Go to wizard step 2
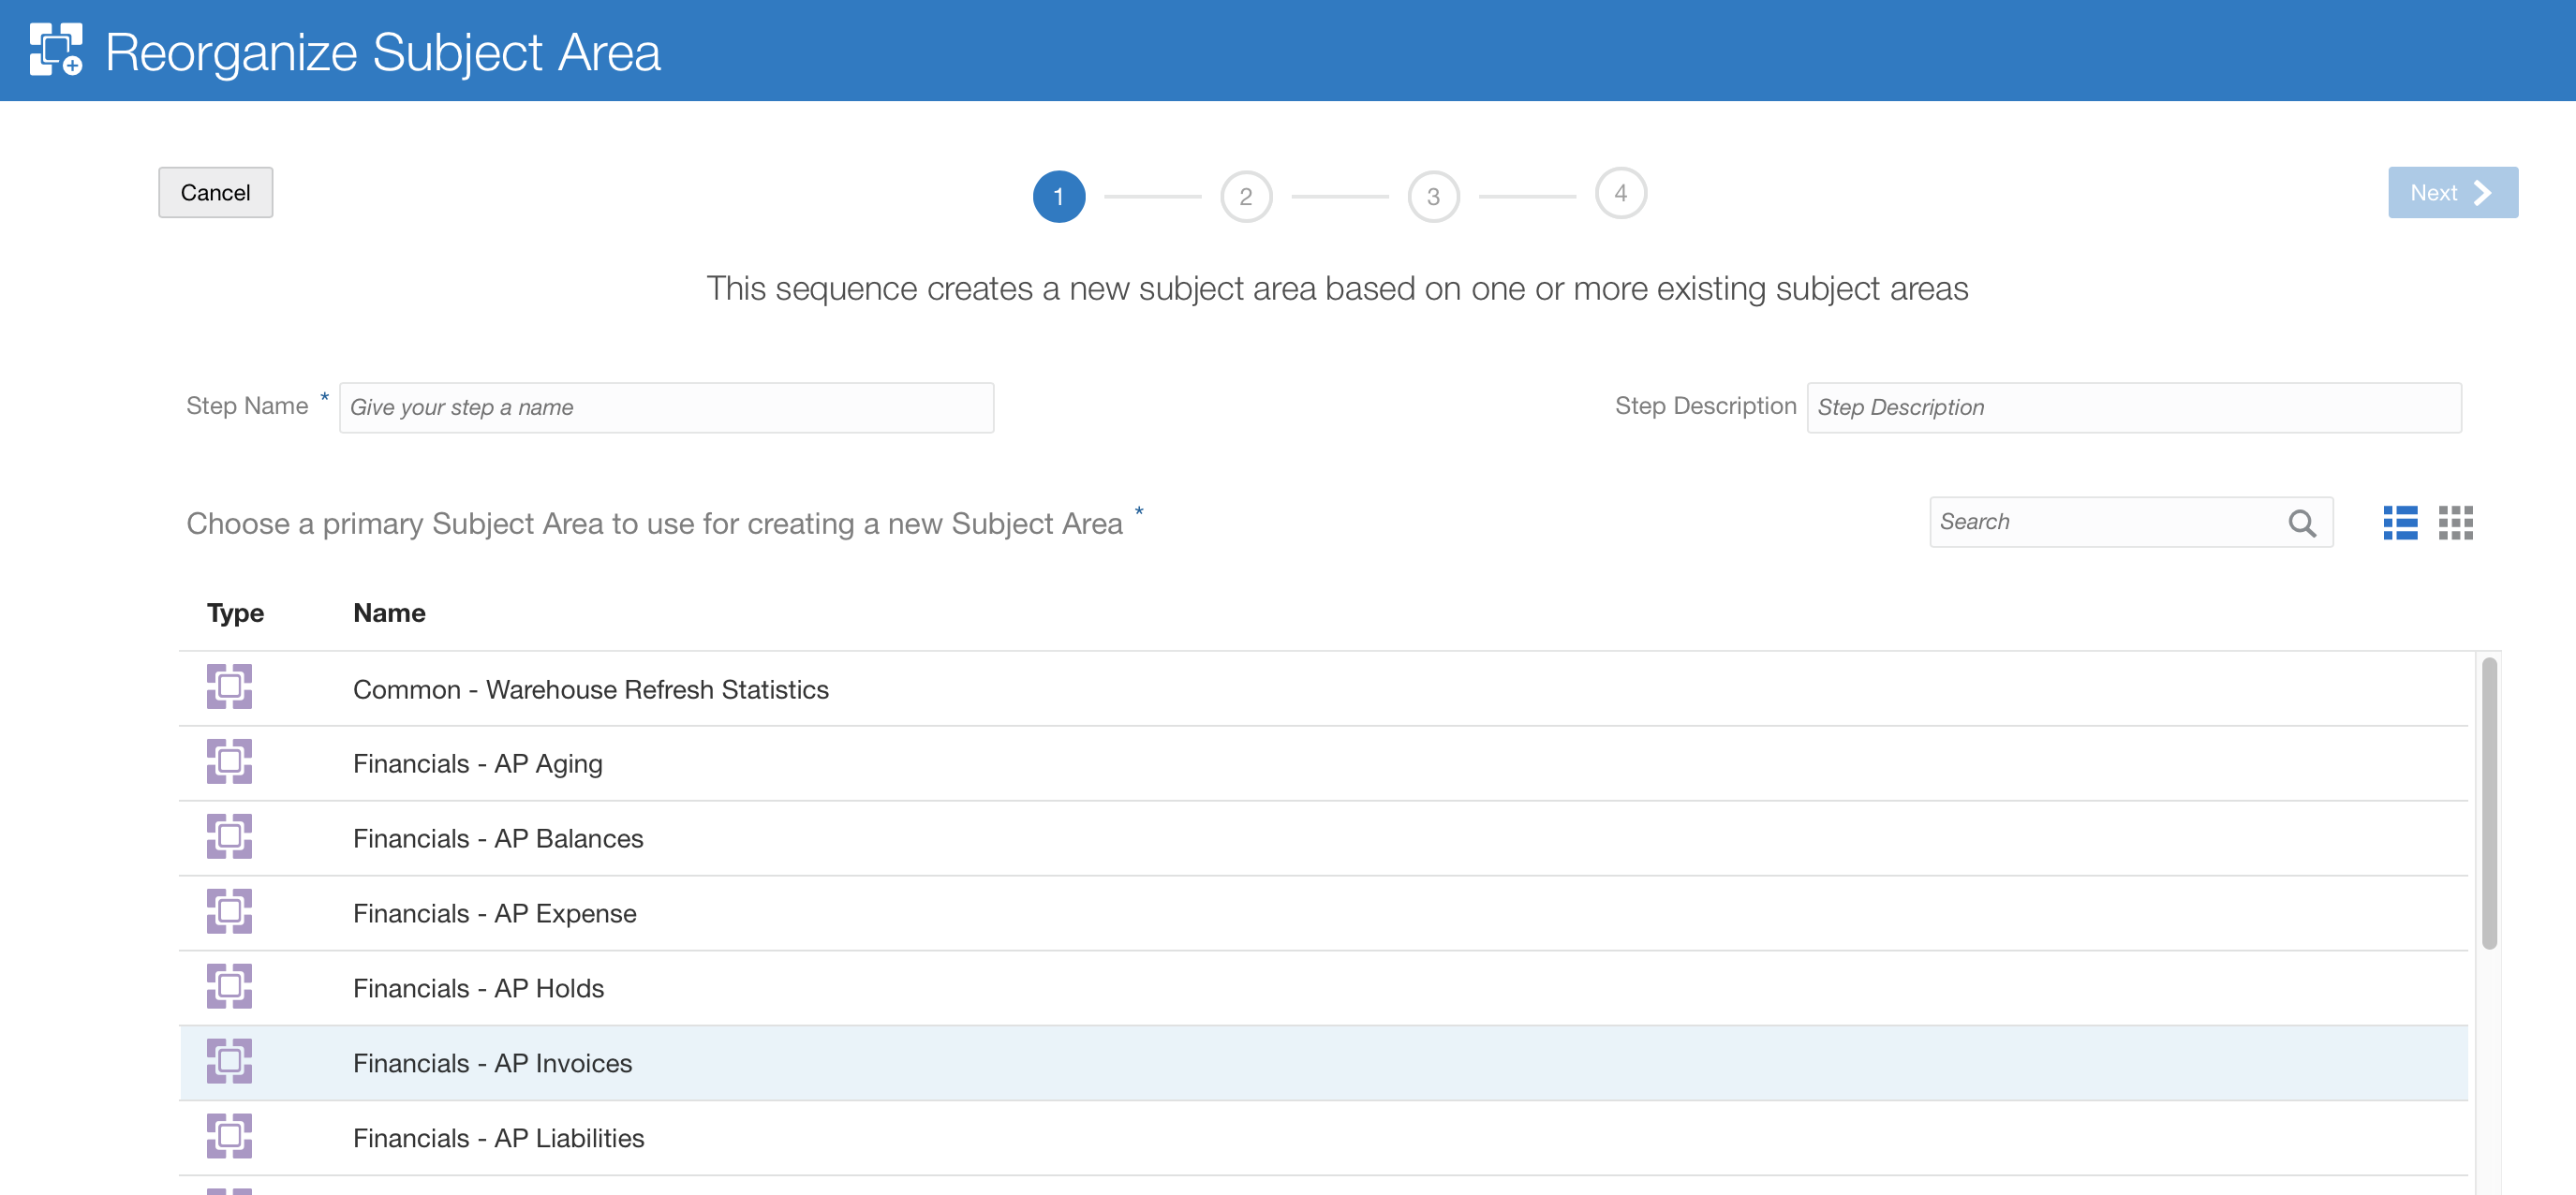The width and height of the screenshot is (2576, 1195). (x=1245, y=196)
